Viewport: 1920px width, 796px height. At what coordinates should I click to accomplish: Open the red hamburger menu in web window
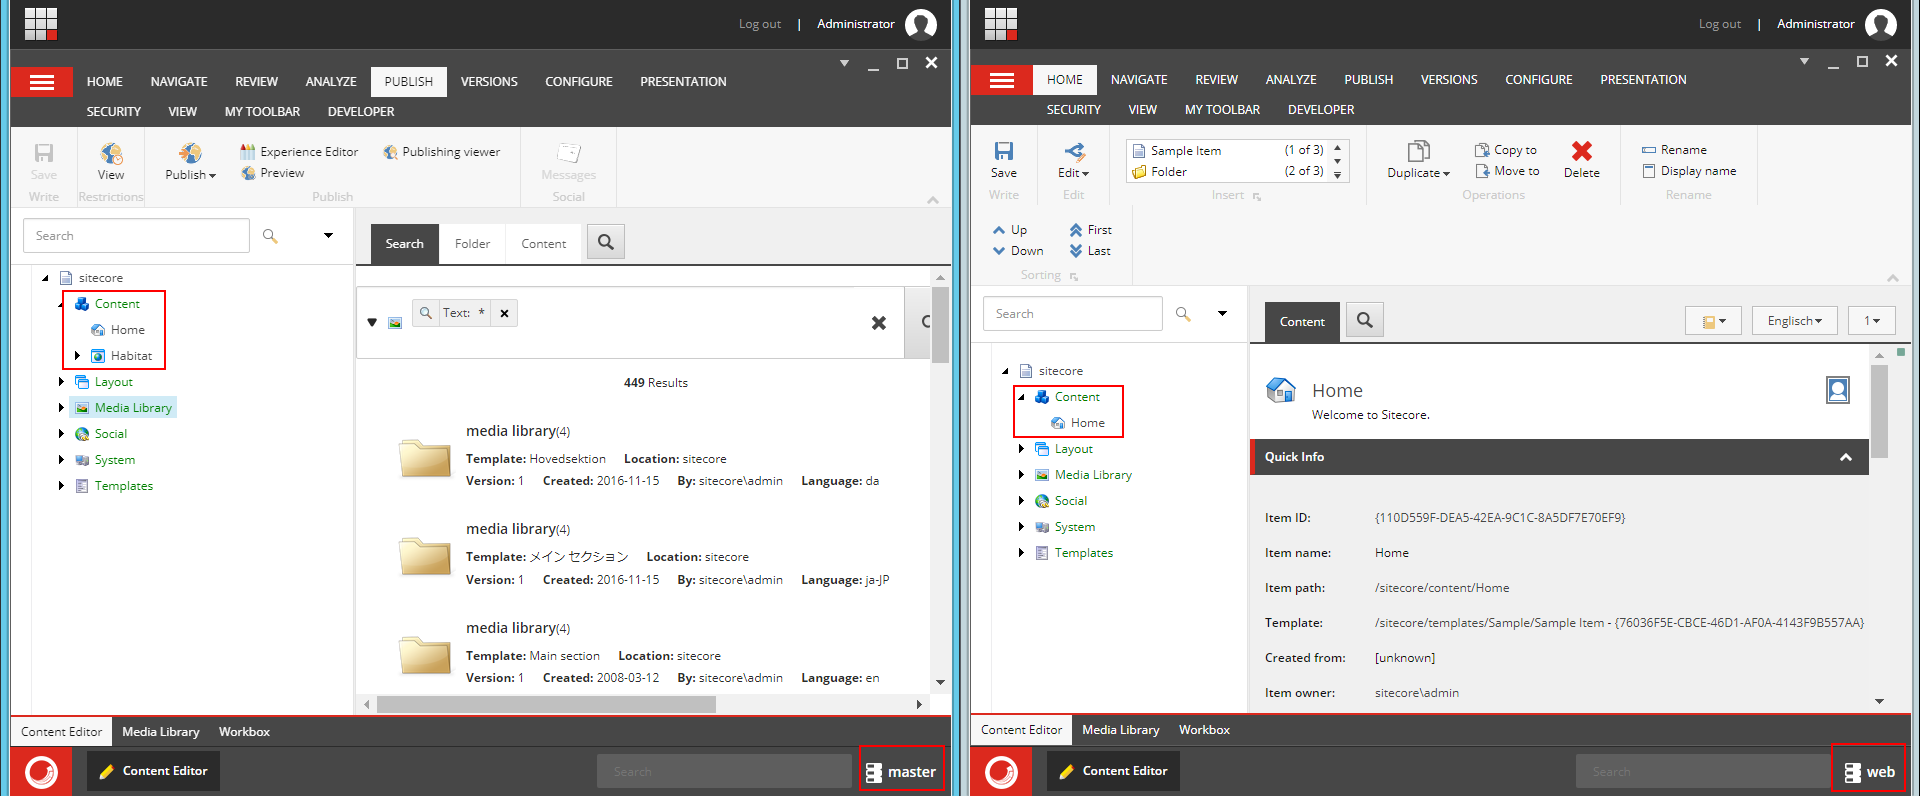coord(1002,80)
